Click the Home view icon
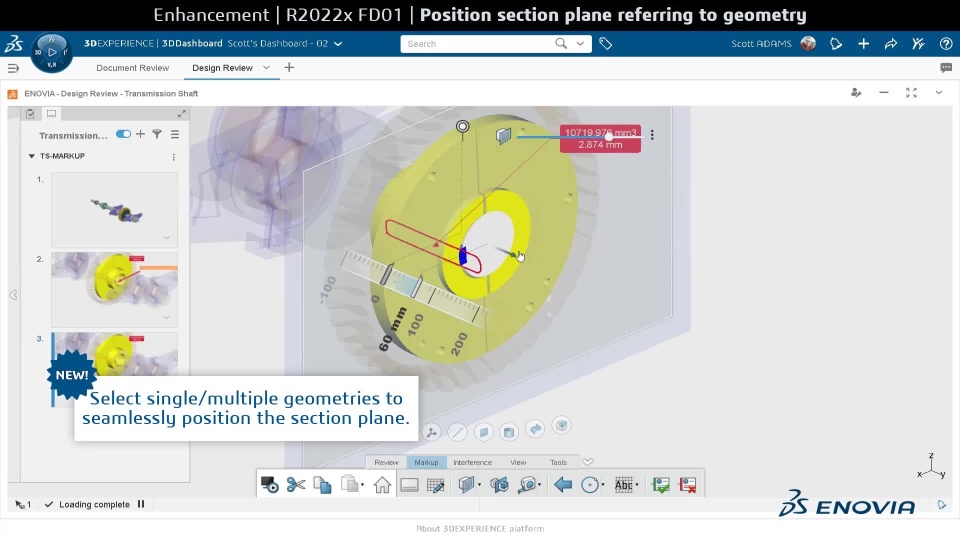Viewport: 960px width, 540px height. [383, 485]
